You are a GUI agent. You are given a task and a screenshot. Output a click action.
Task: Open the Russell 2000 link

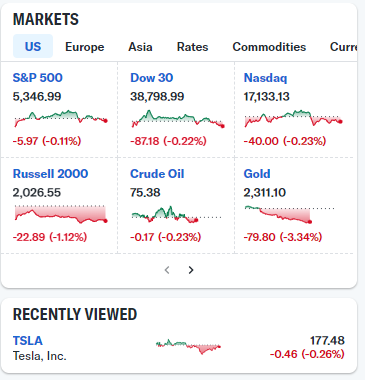[50, 174]
